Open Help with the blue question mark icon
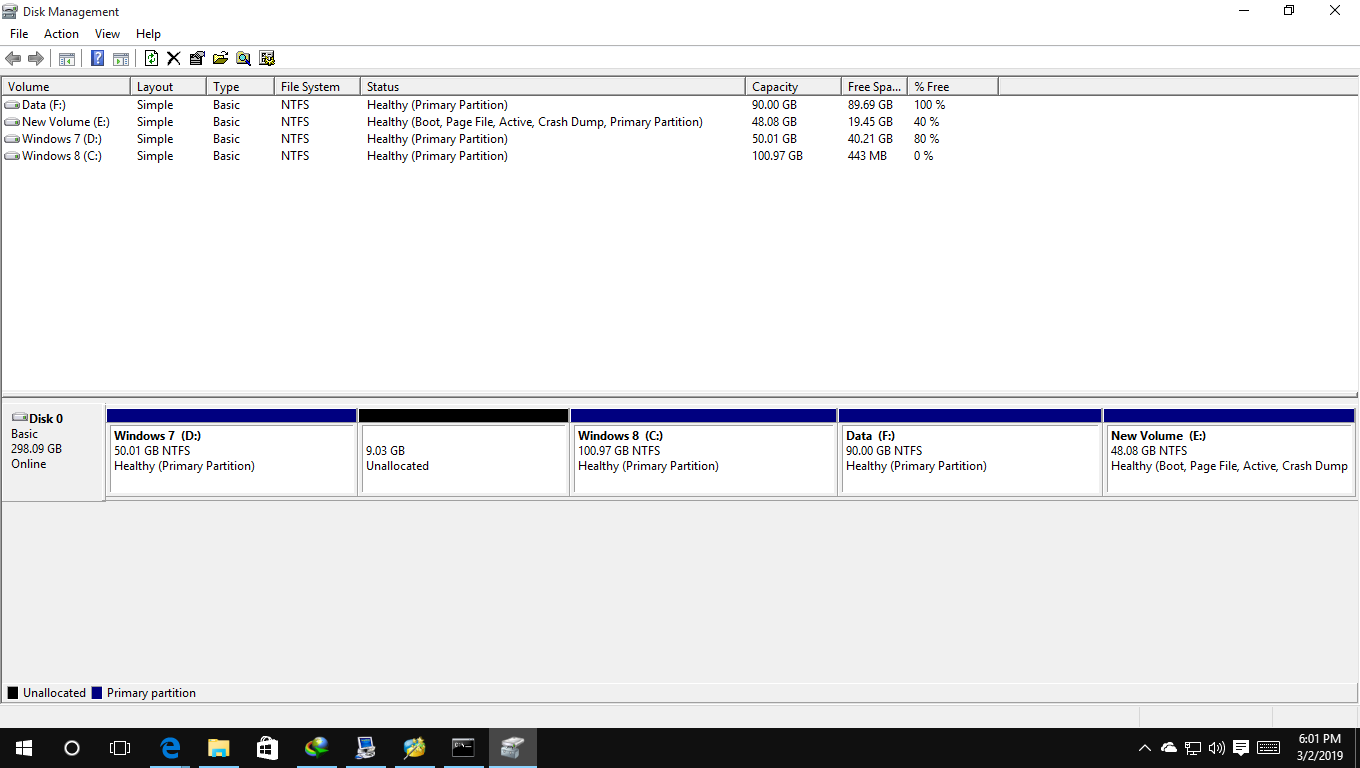 (x=98, y=58)
